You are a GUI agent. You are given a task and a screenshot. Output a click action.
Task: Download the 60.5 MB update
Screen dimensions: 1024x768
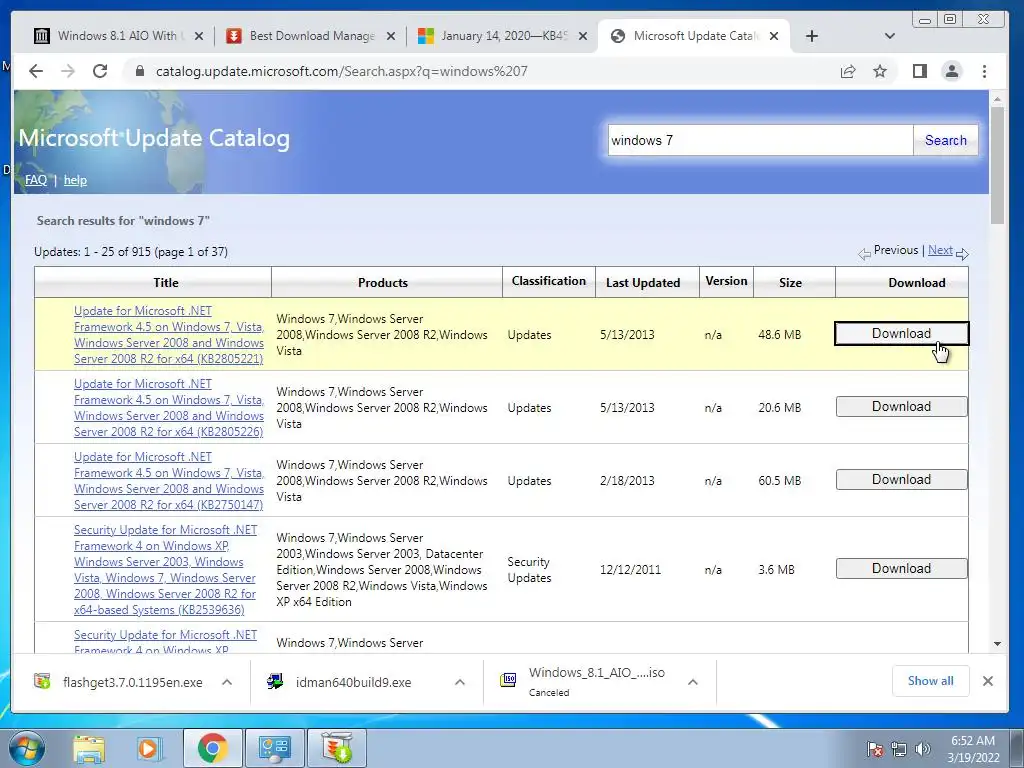(x=901, y=480)
